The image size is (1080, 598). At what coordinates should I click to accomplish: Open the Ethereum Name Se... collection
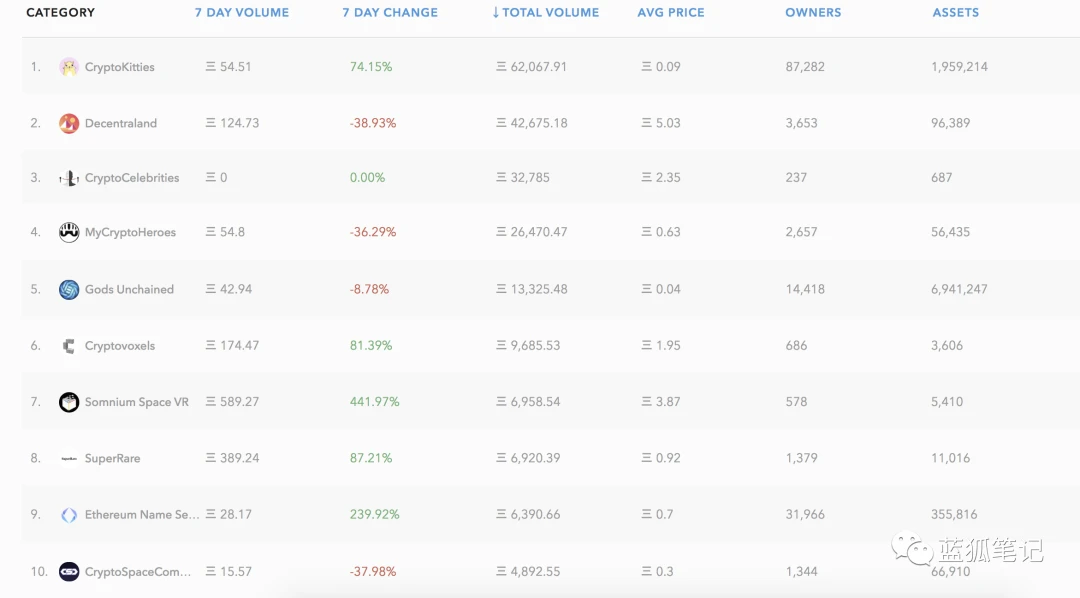[142, 515]
